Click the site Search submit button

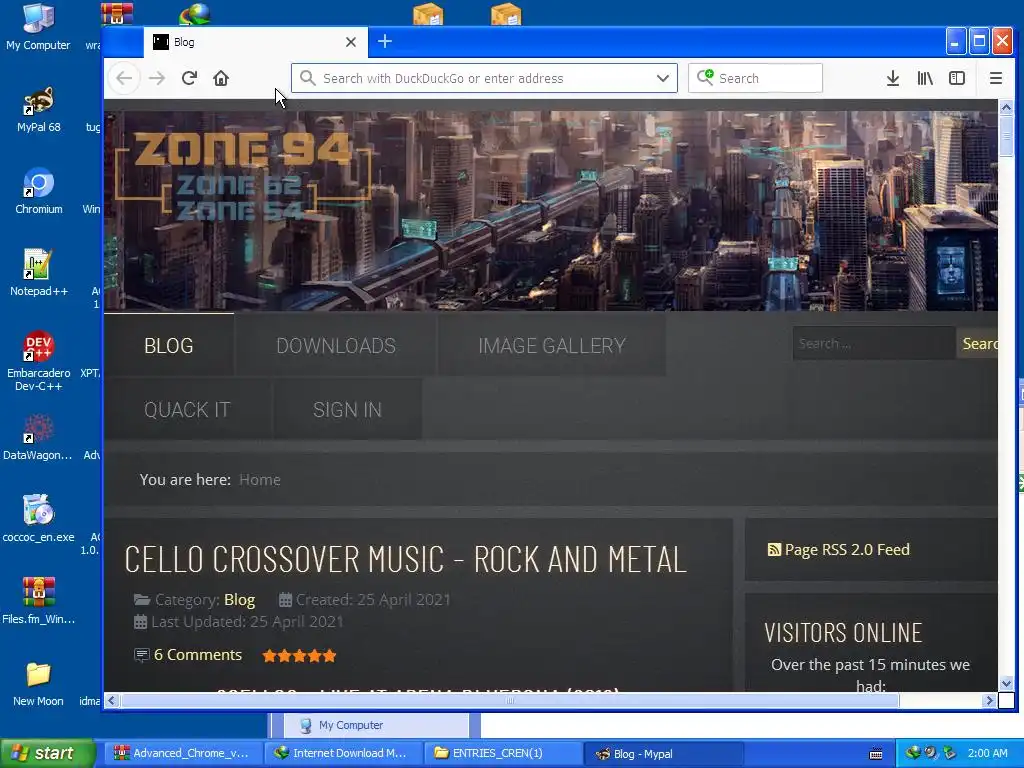tap(978, 344)
